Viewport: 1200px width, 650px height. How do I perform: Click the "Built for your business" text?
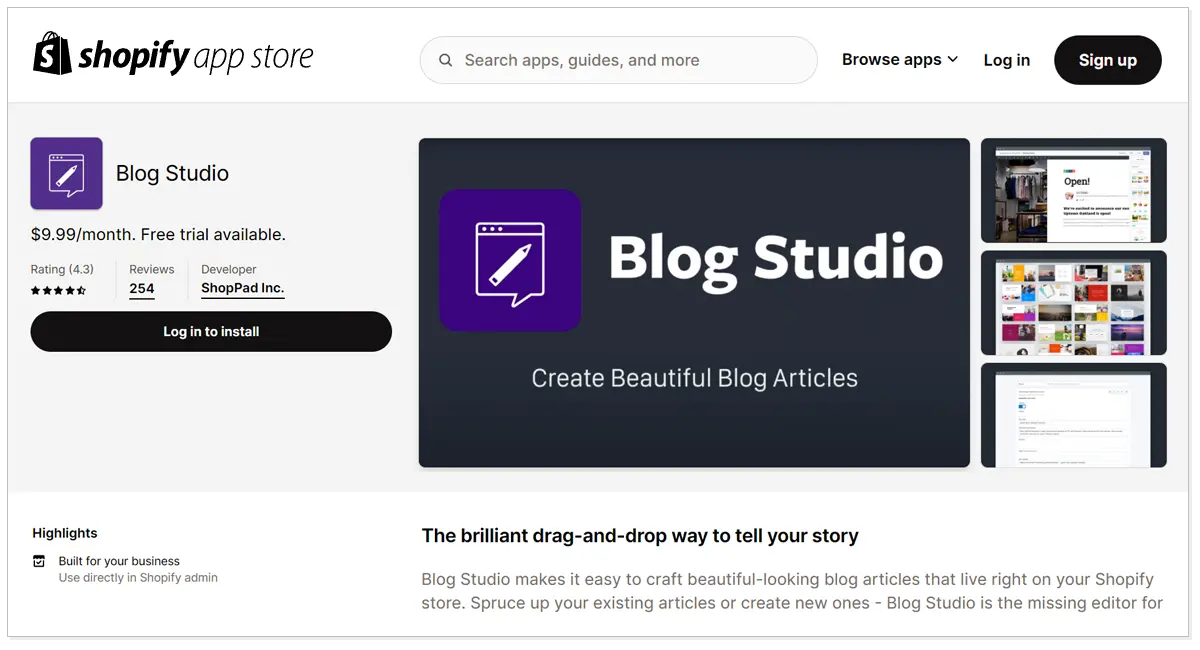[119, 561]
